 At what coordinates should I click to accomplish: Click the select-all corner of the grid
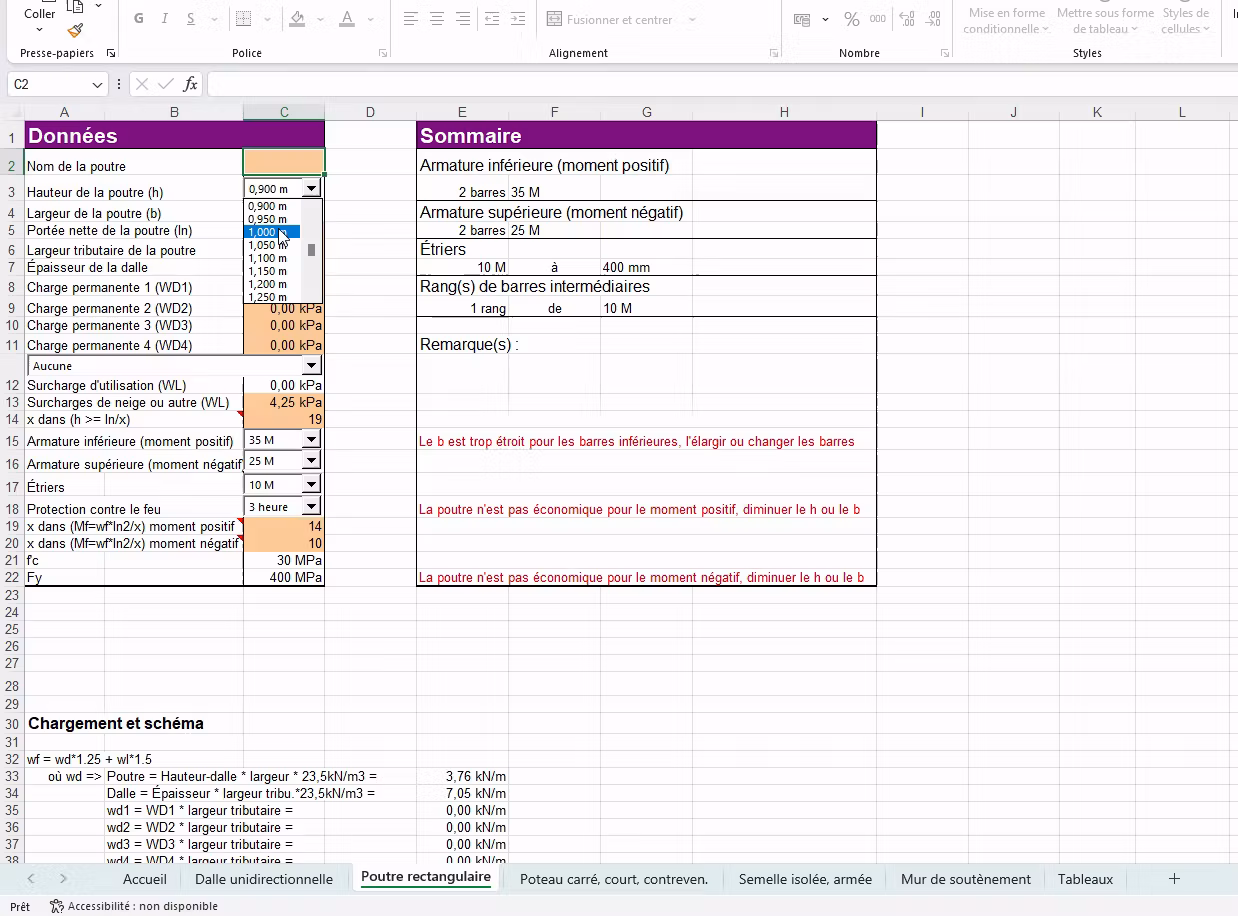click(x=12, y=112)
